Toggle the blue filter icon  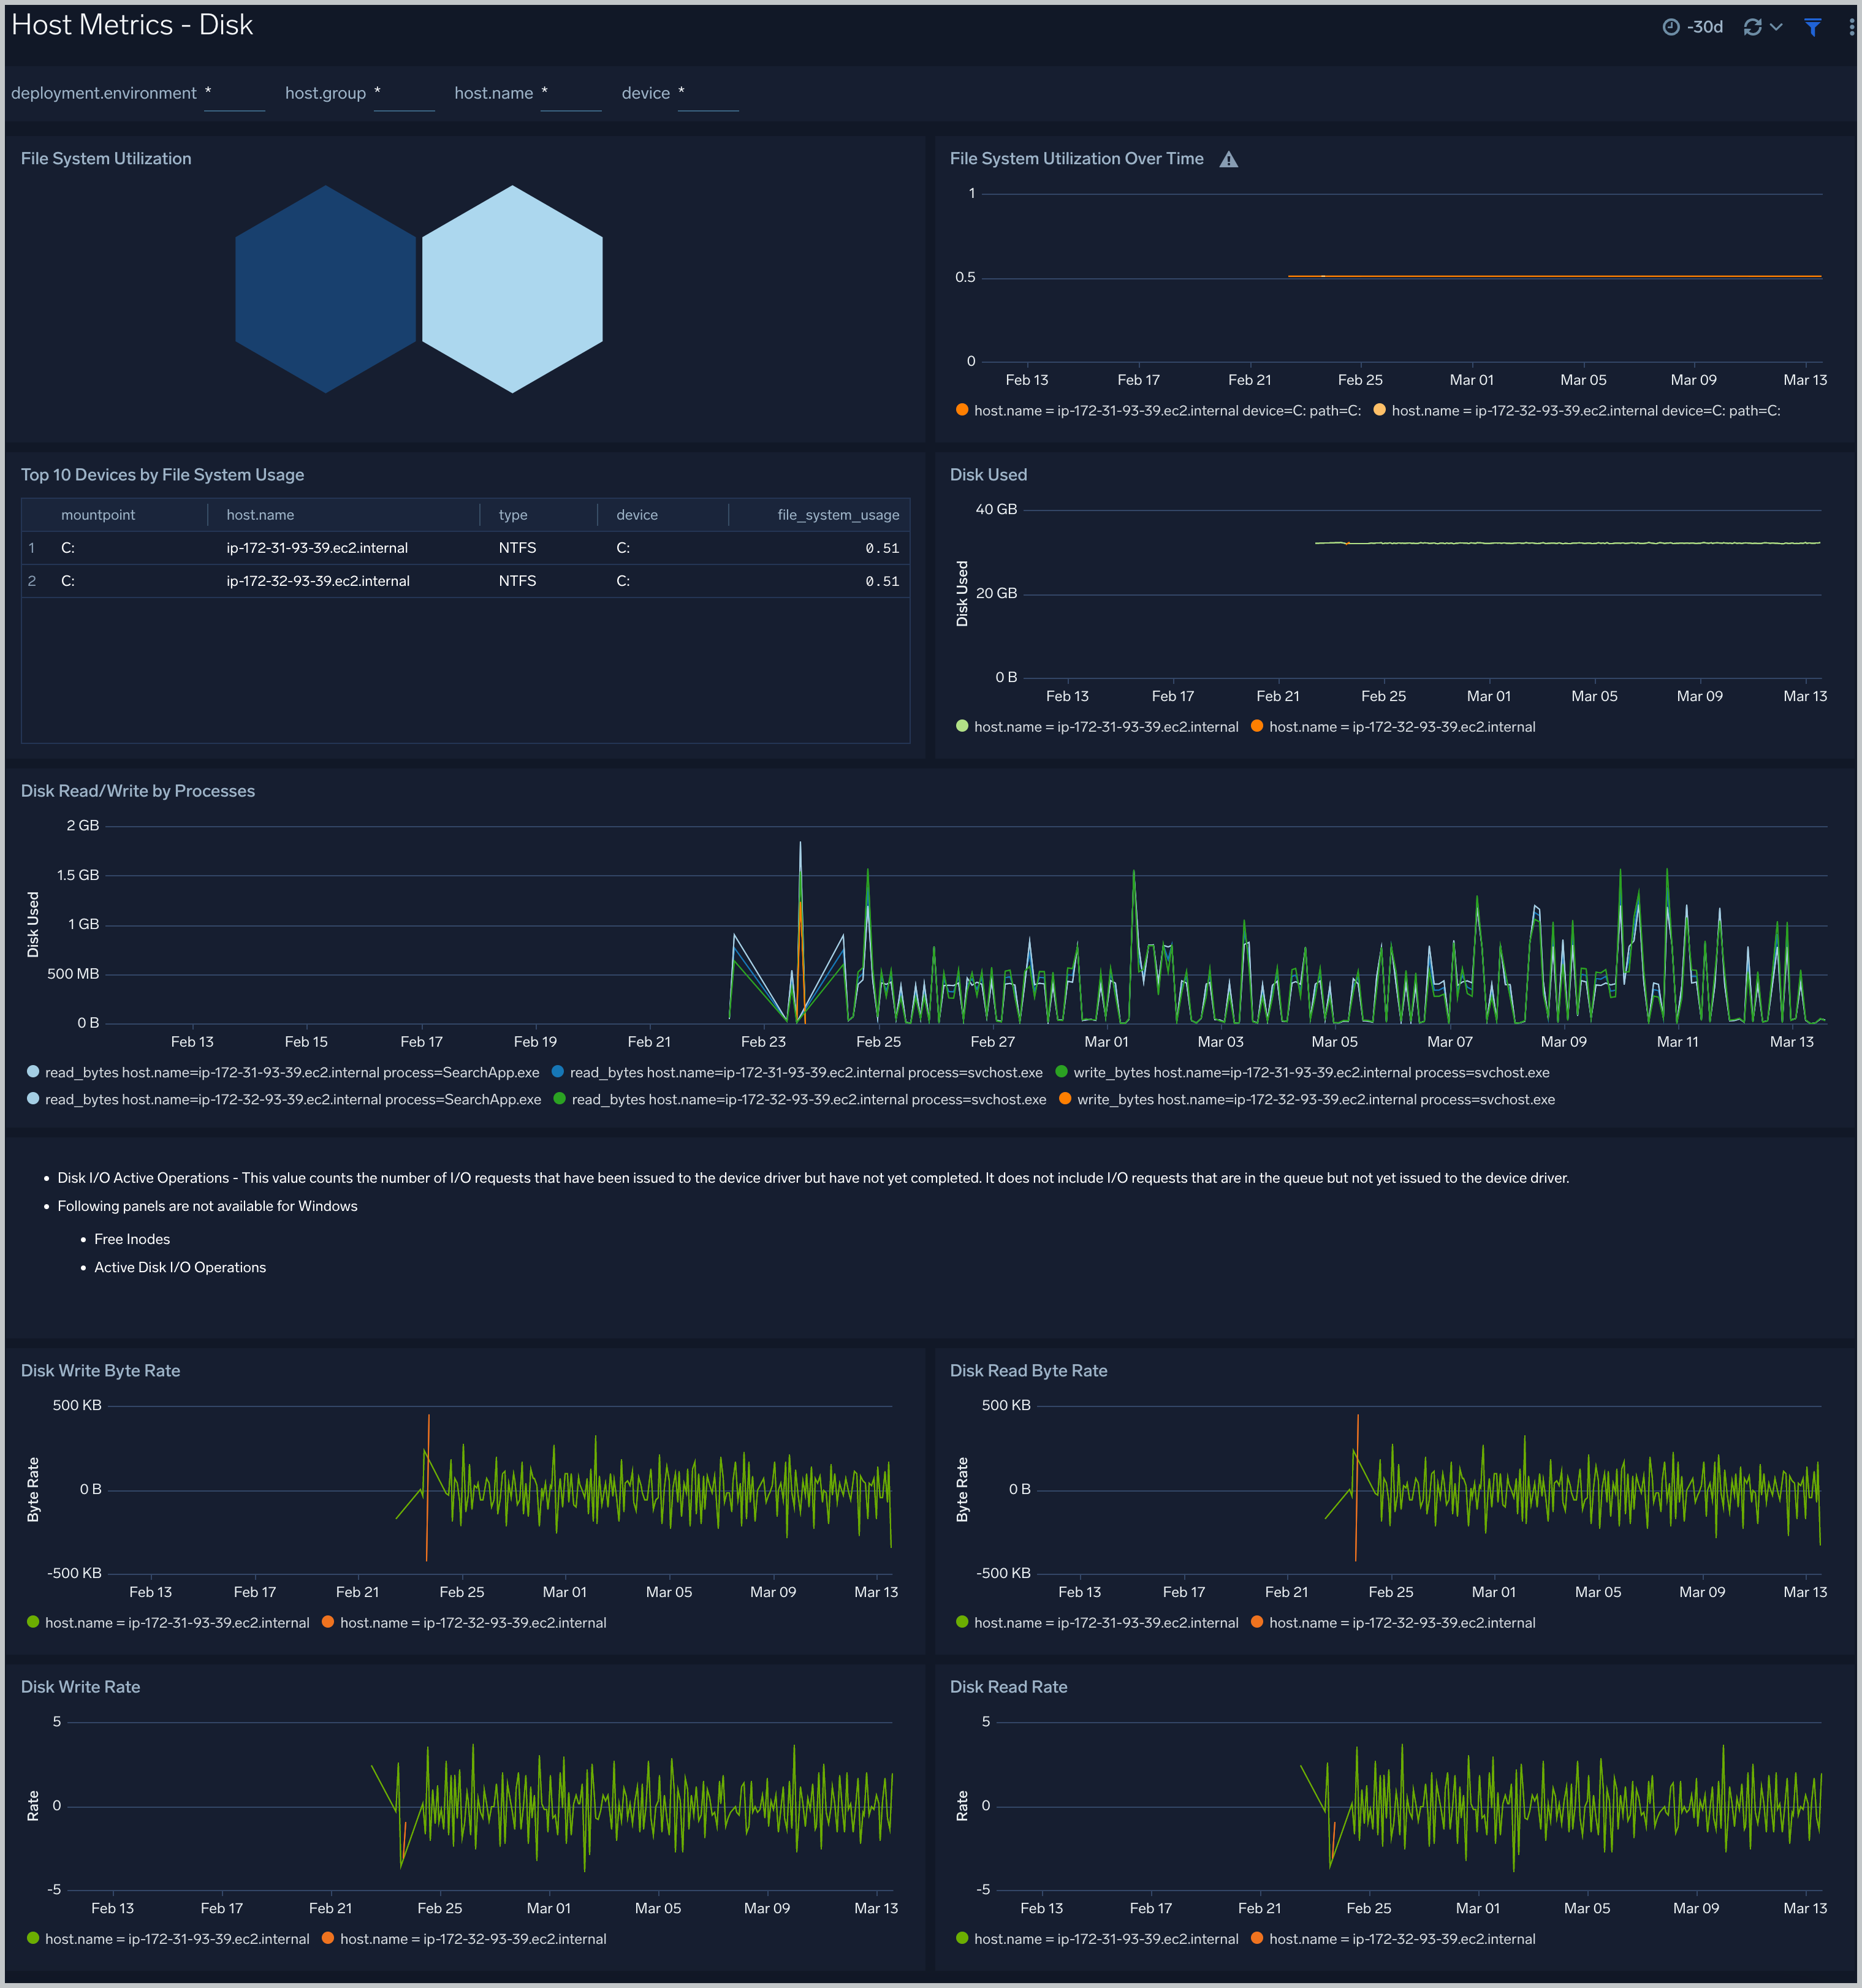1812,27
